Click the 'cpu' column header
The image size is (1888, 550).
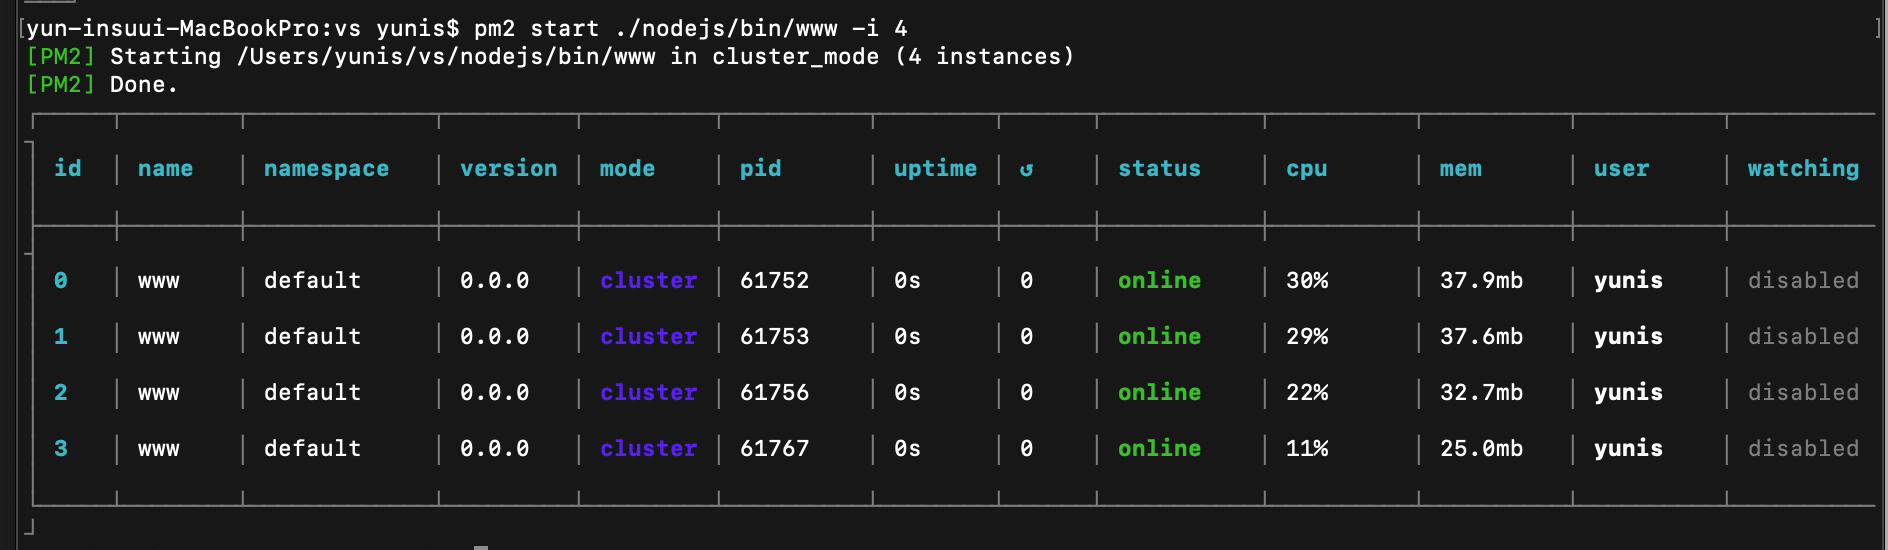[x=1307, y=168]
